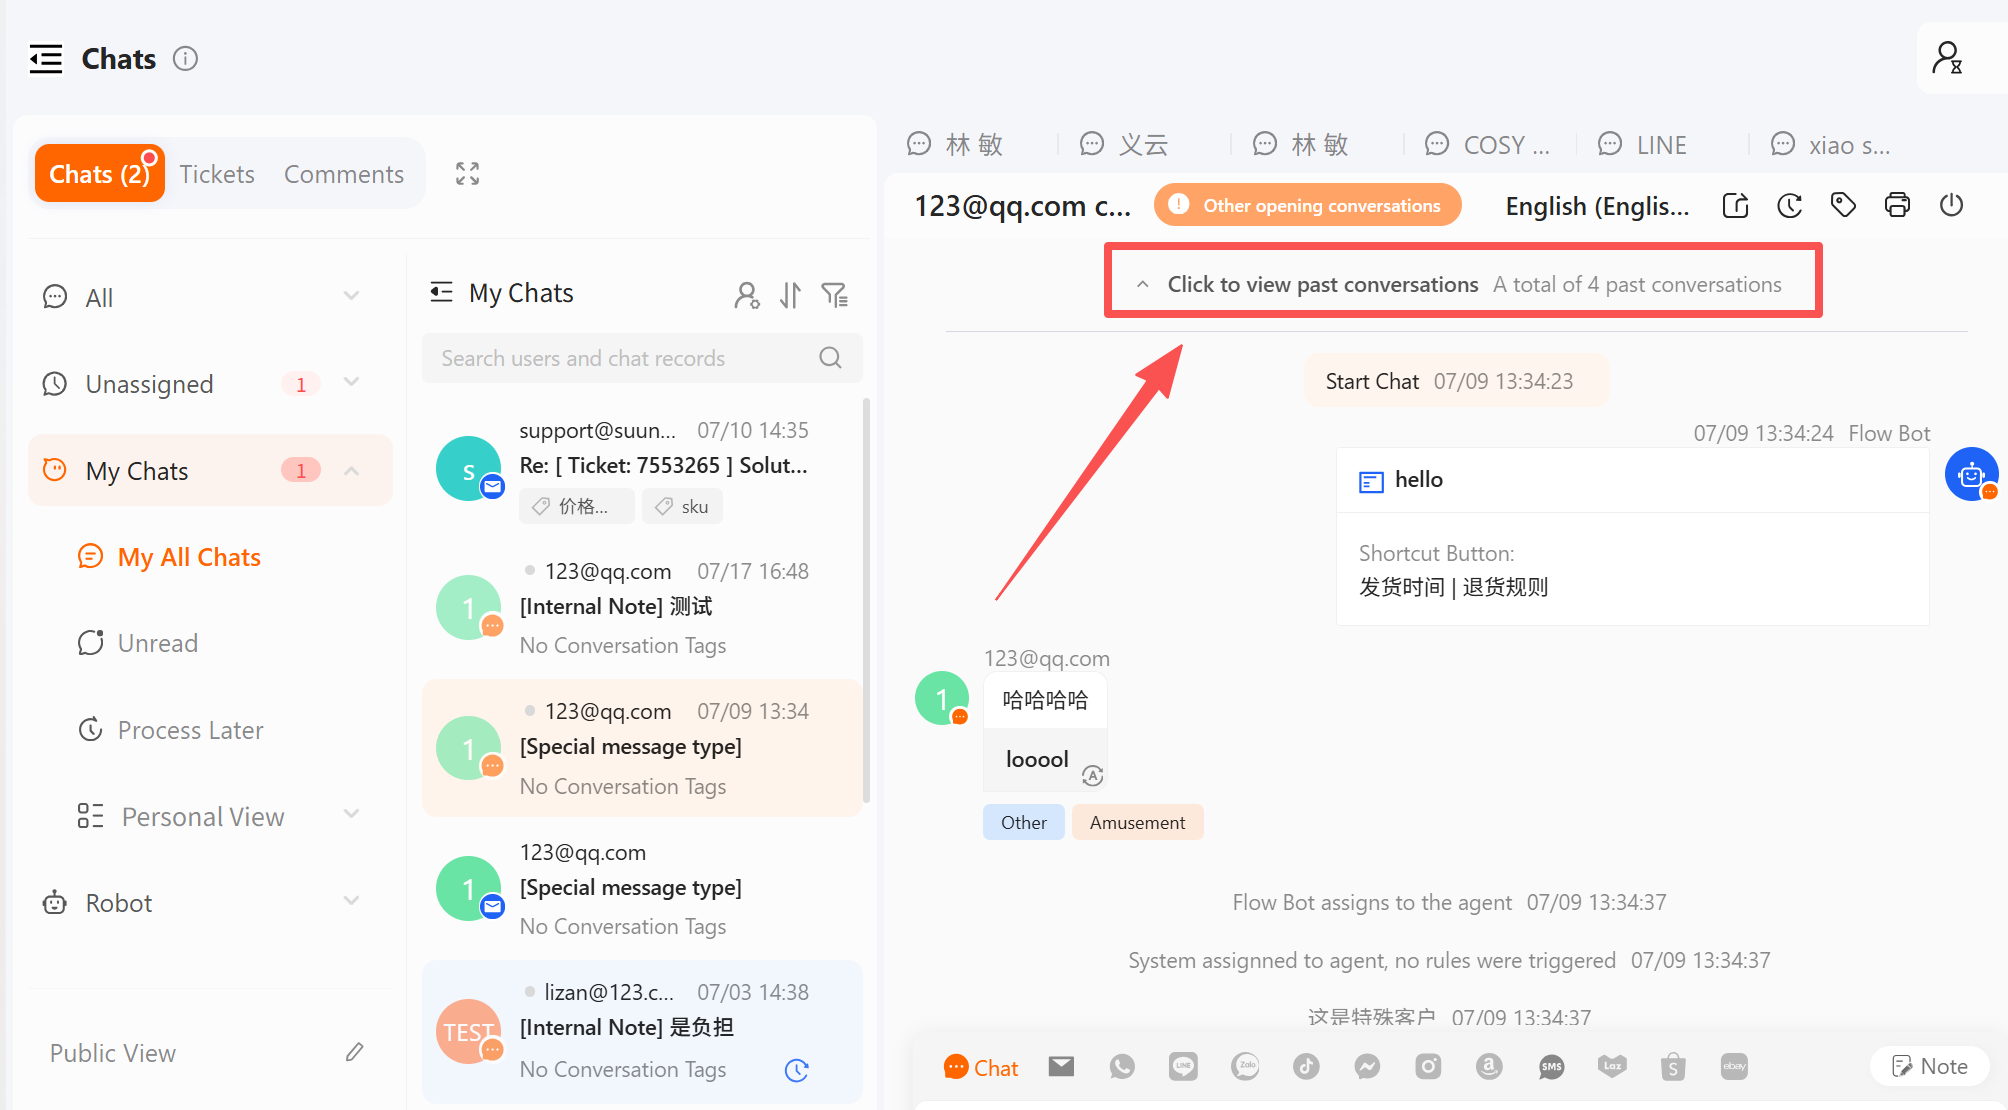Viewport: 2008px width, 1110px height.
Task: Select the Chat reply mode
Action: [x=981, y=1067]
